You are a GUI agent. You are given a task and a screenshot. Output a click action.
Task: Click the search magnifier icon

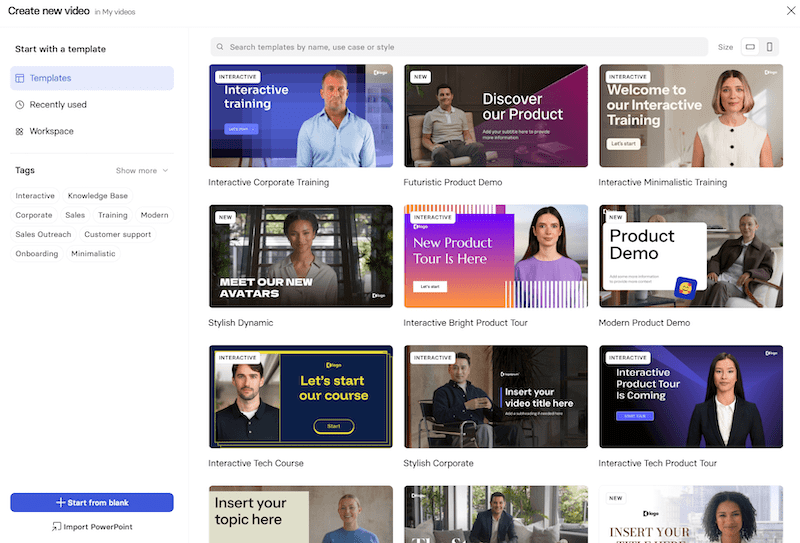coord(220,47)
